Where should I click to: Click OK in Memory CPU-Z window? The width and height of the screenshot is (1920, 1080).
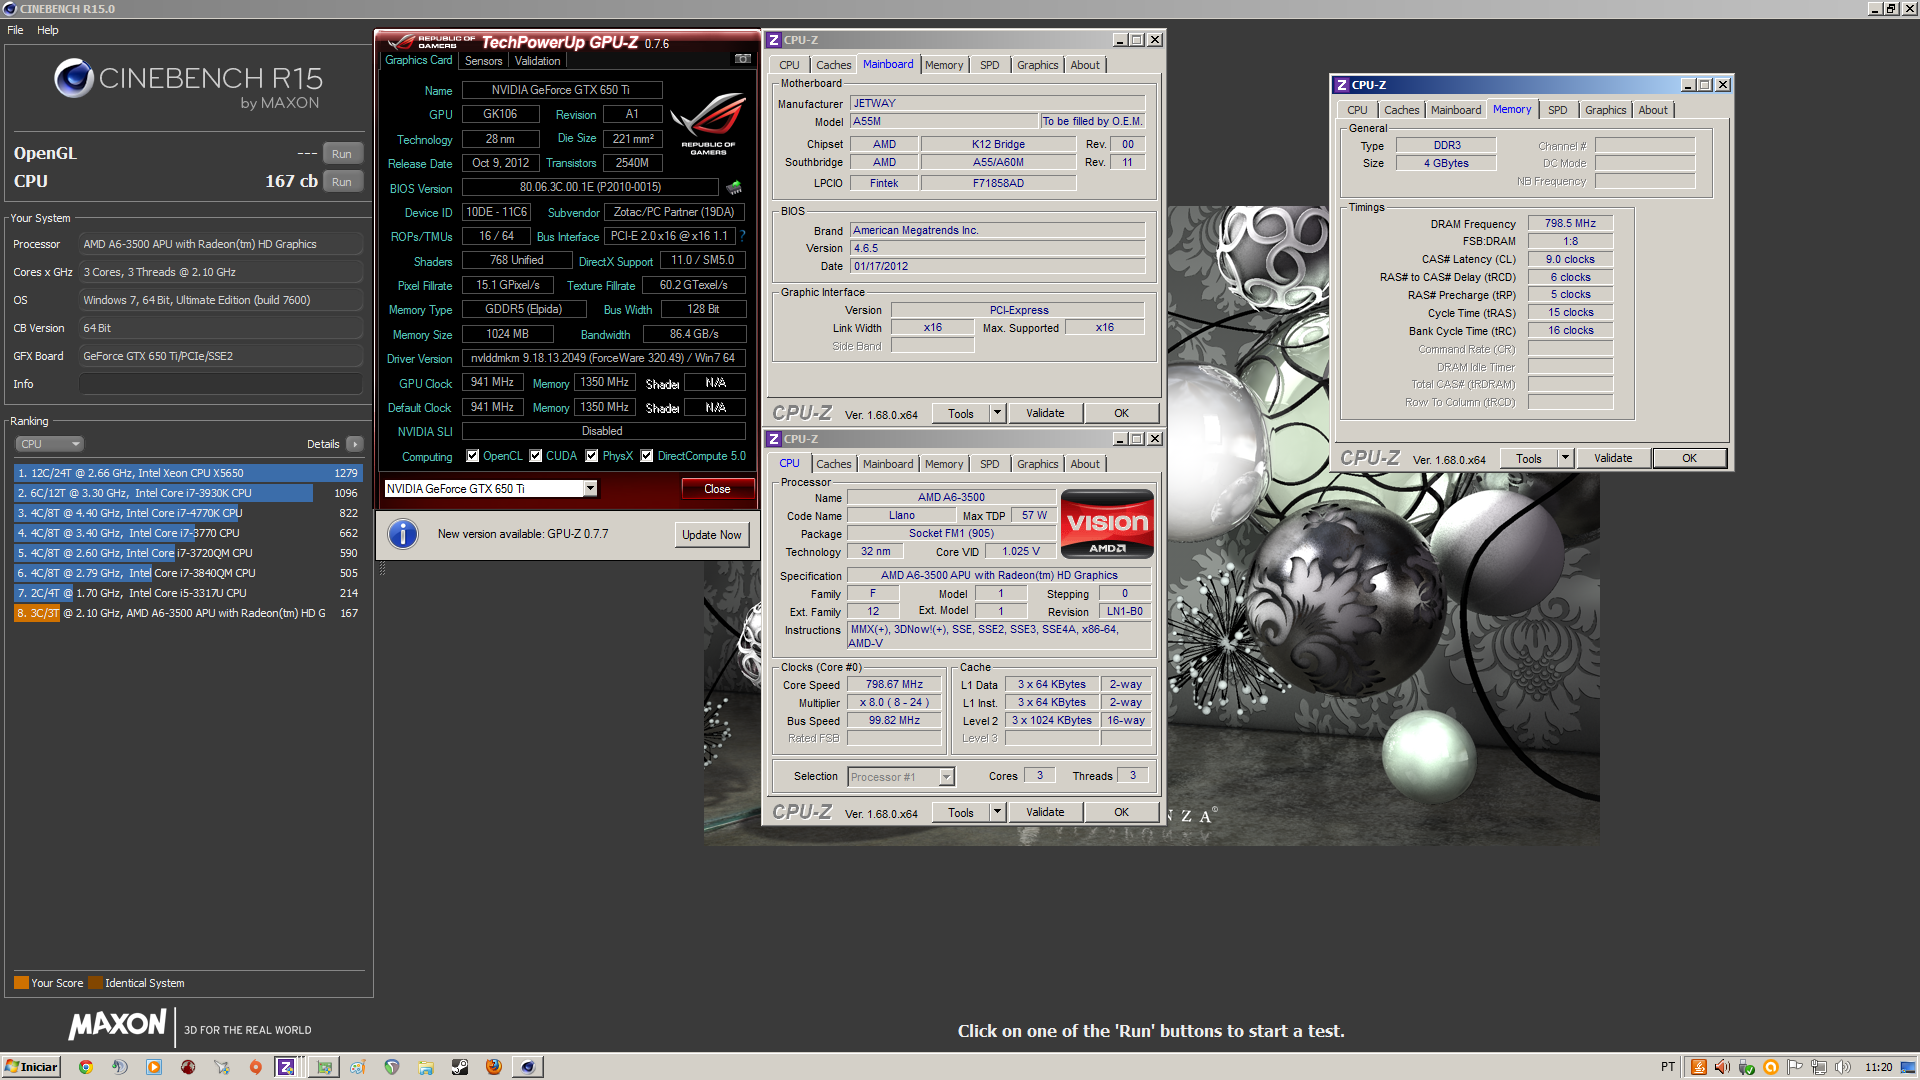[1689, 458]
